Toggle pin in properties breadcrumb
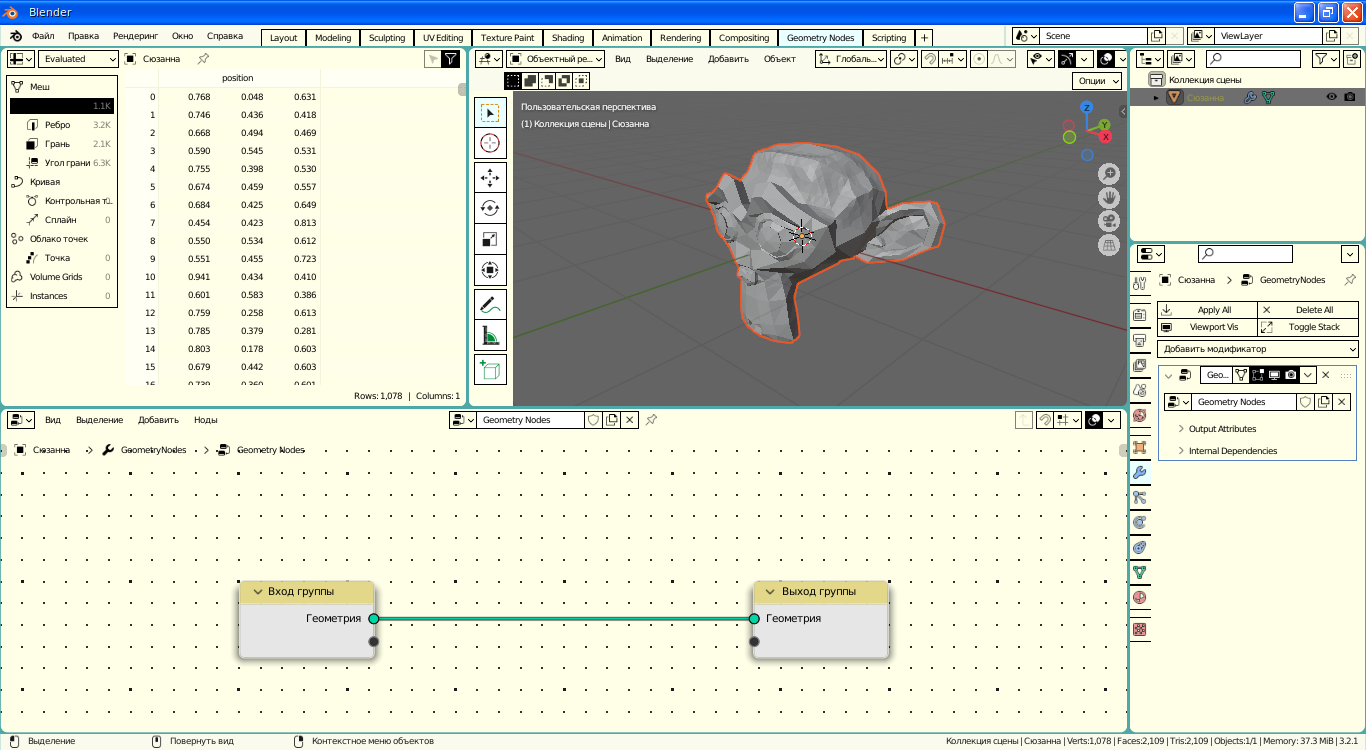 pyautogui.click(x=1350, y=280)
